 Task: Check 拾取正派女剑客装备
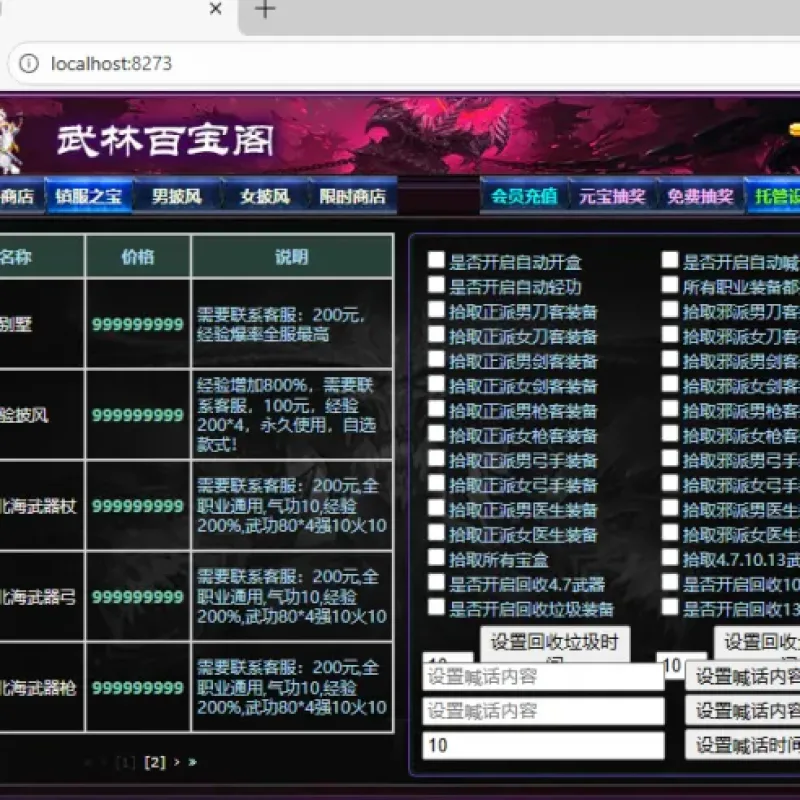tap(436, 383)
